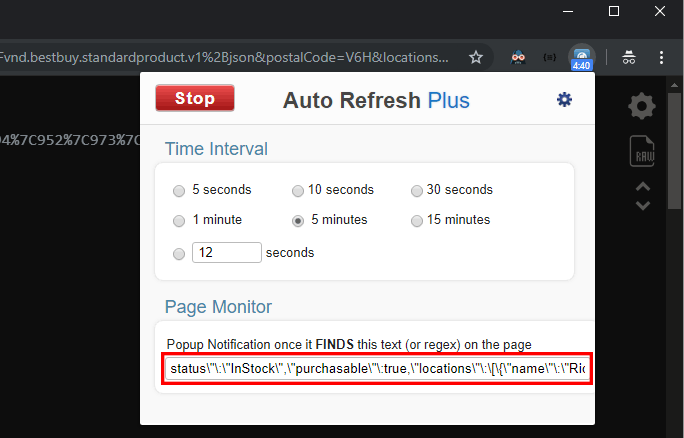
Task: Select the 1 minute interval
Action: (x=179, y=221)
